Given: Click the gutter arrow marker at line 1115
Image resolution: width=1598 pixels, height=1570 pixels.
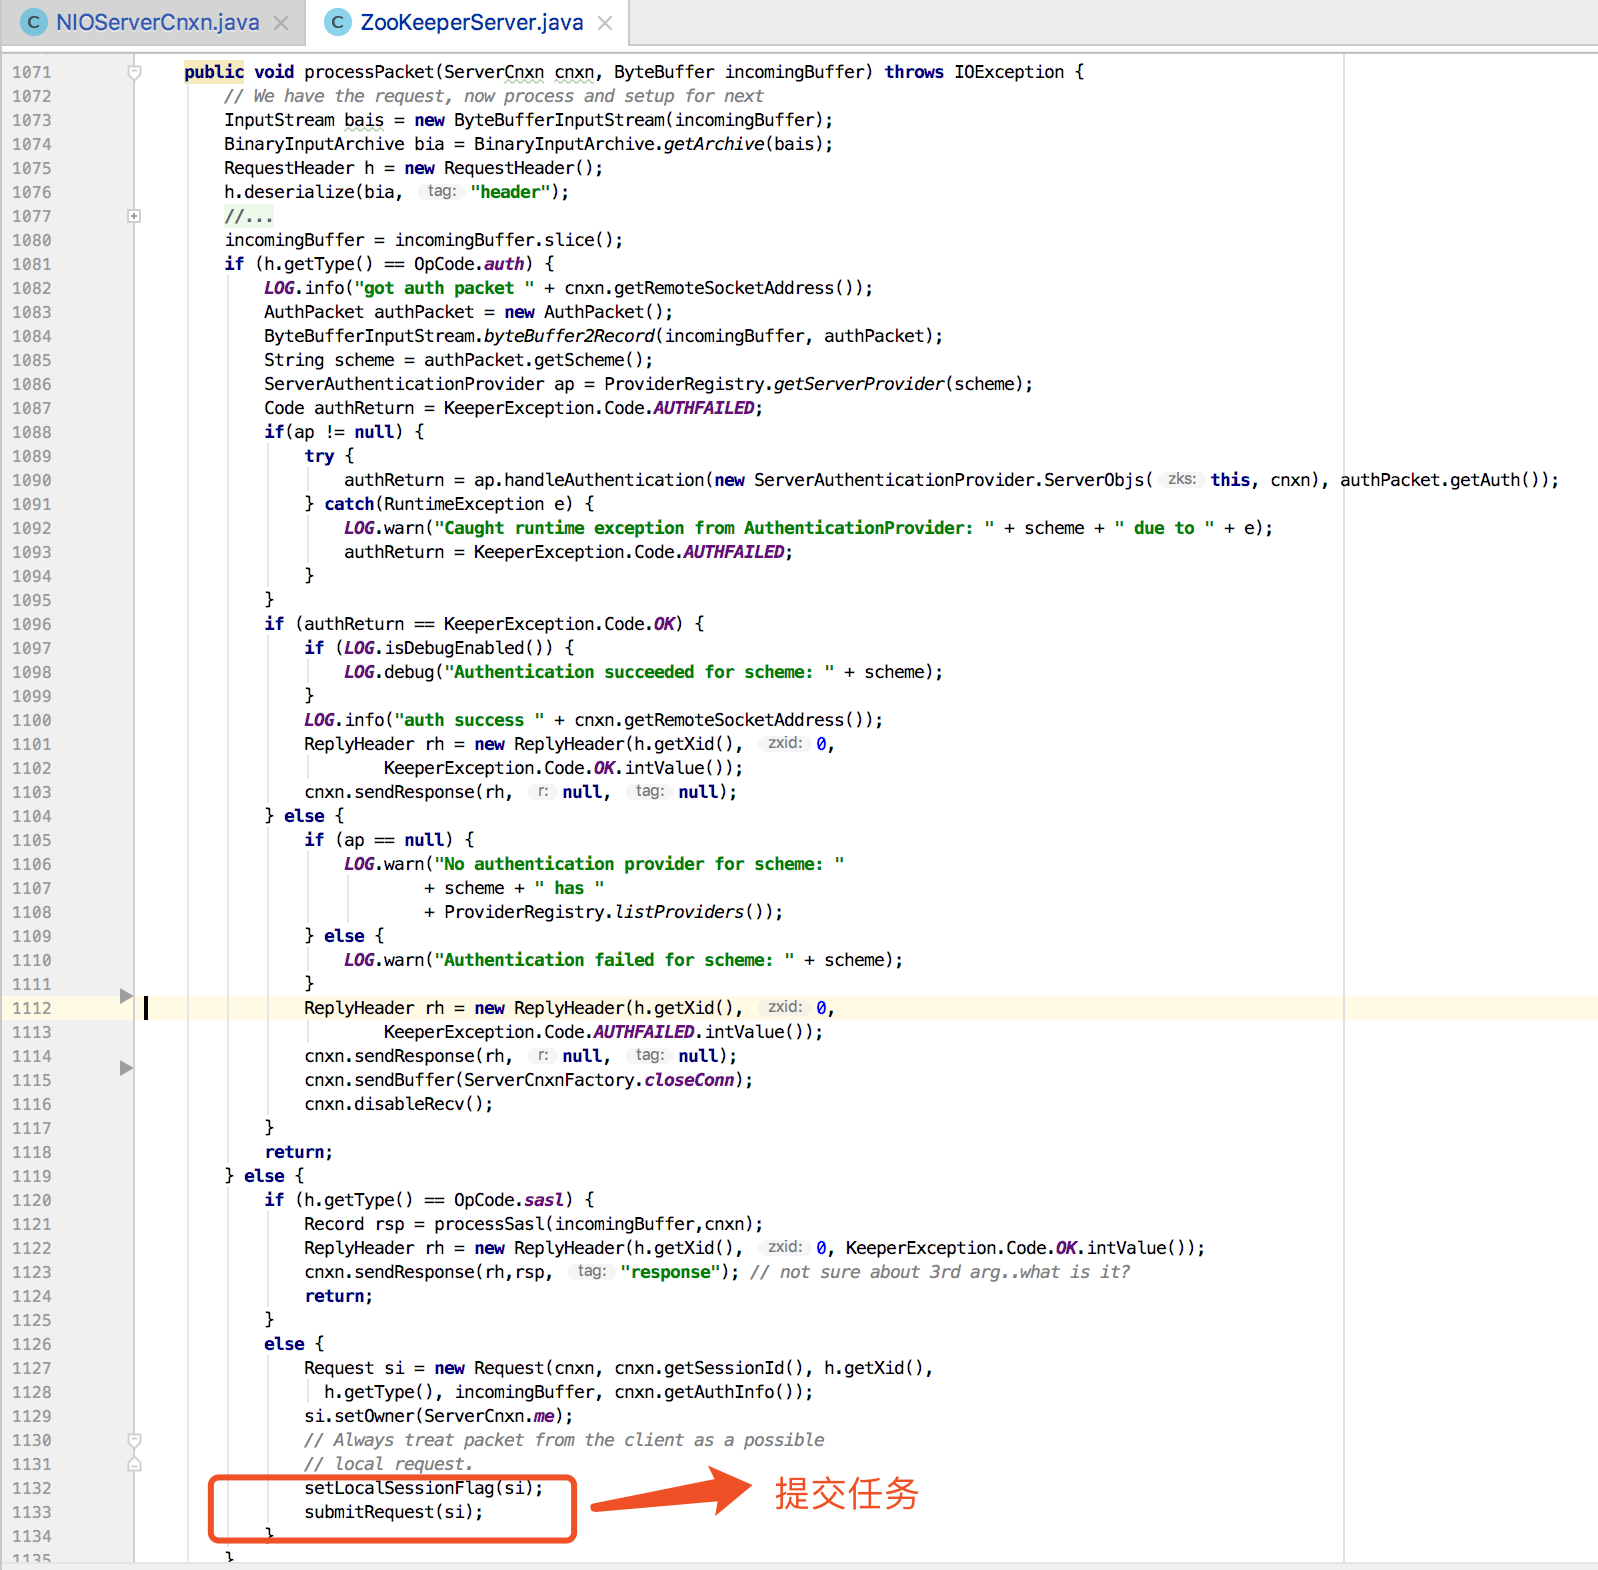Looking at the screenshot, I should [x=126, y=1068].
